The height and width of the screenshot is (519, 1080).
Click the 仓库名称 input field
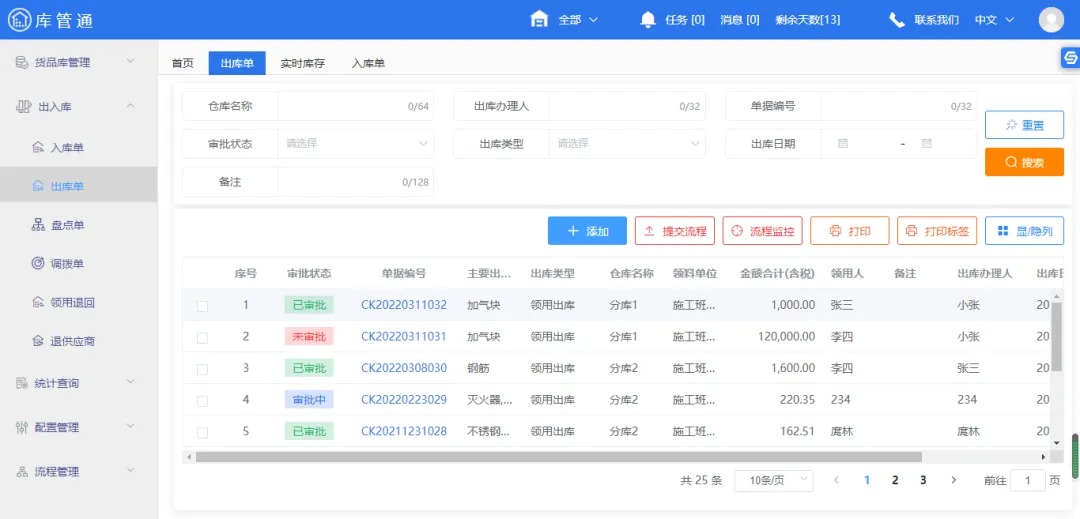coord(340,106)
